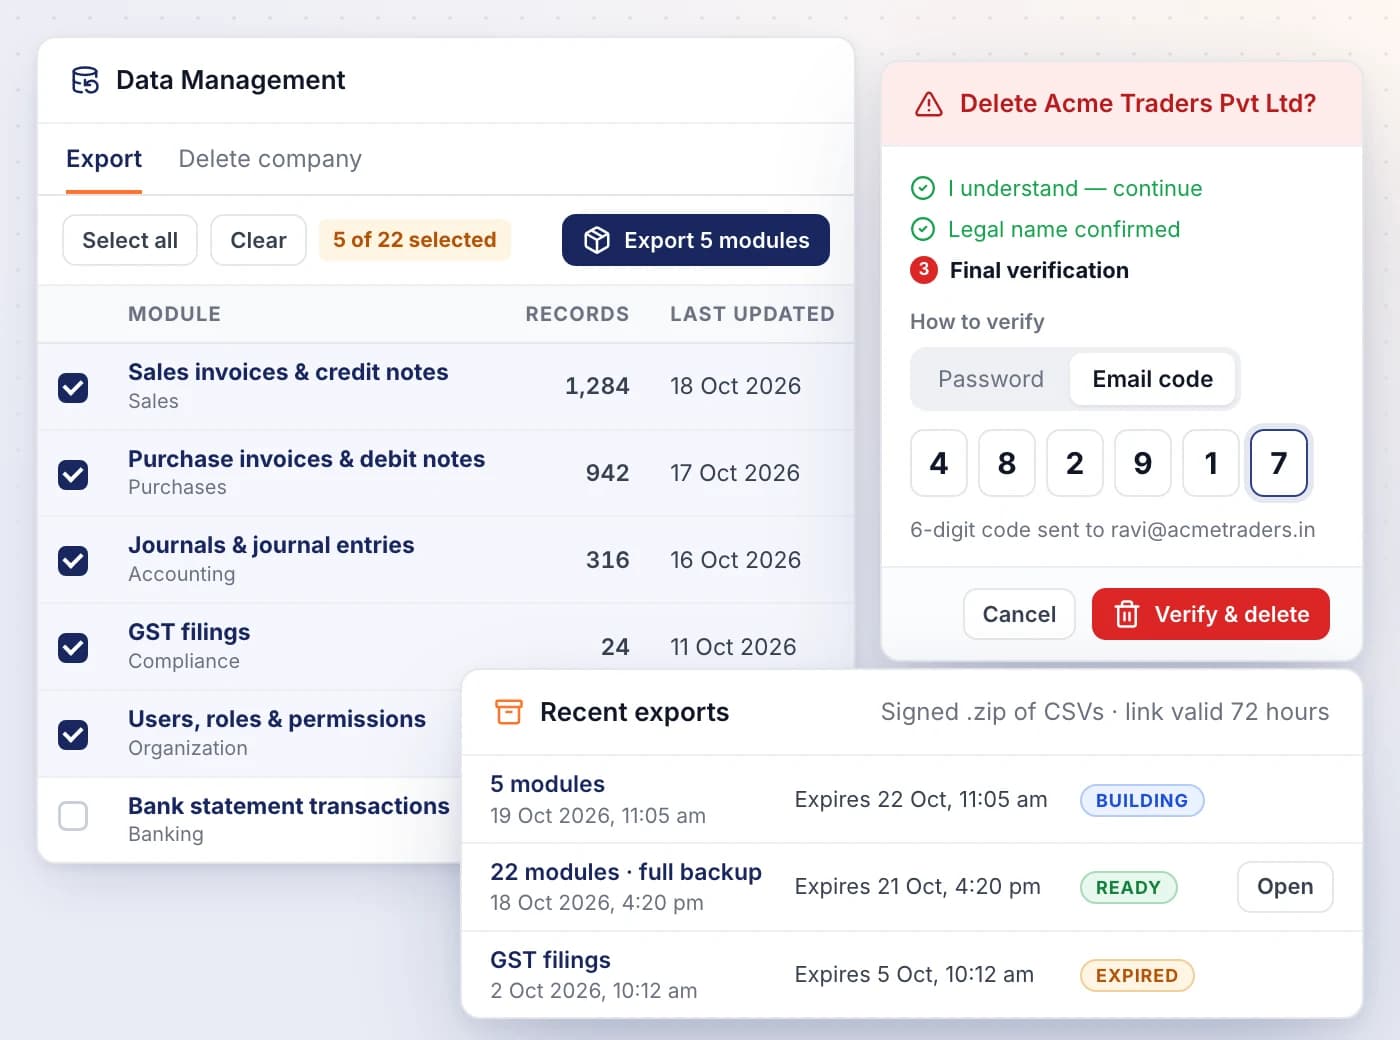The width and height of the screenshot is (1400, 1040).
Task: Click the check icon beside I understand — continue
Action: tap(923, 188)
